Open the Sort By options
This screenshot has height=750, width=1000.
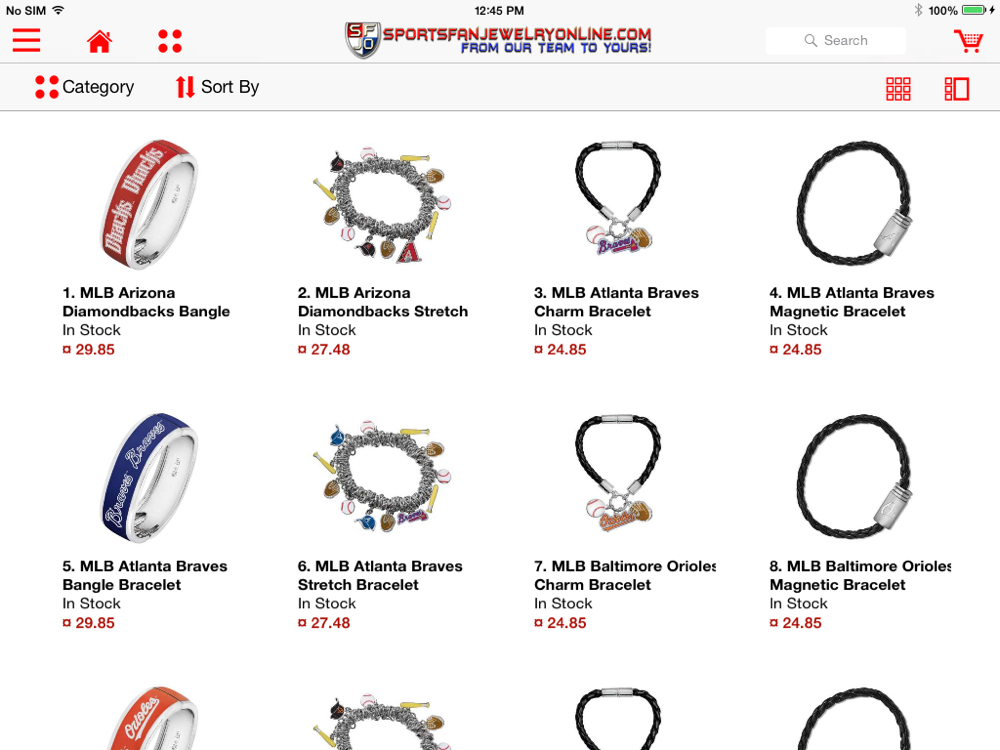217,87
